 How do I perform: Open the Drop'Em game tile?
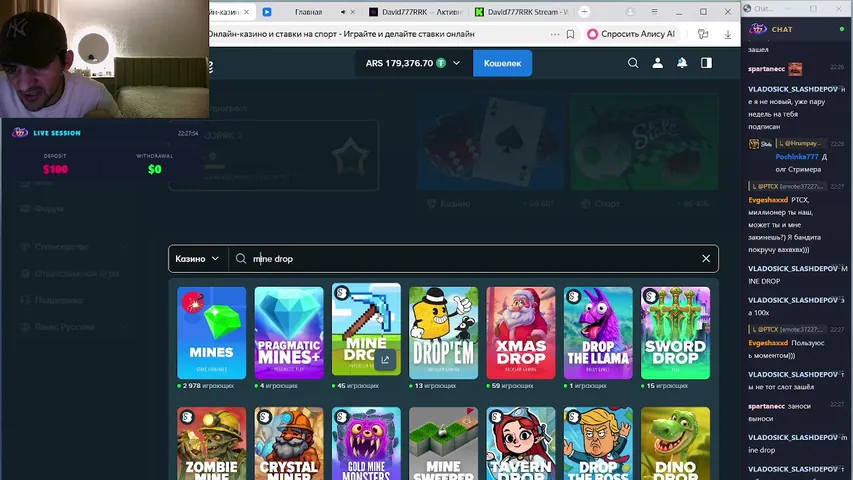[443, 333]
